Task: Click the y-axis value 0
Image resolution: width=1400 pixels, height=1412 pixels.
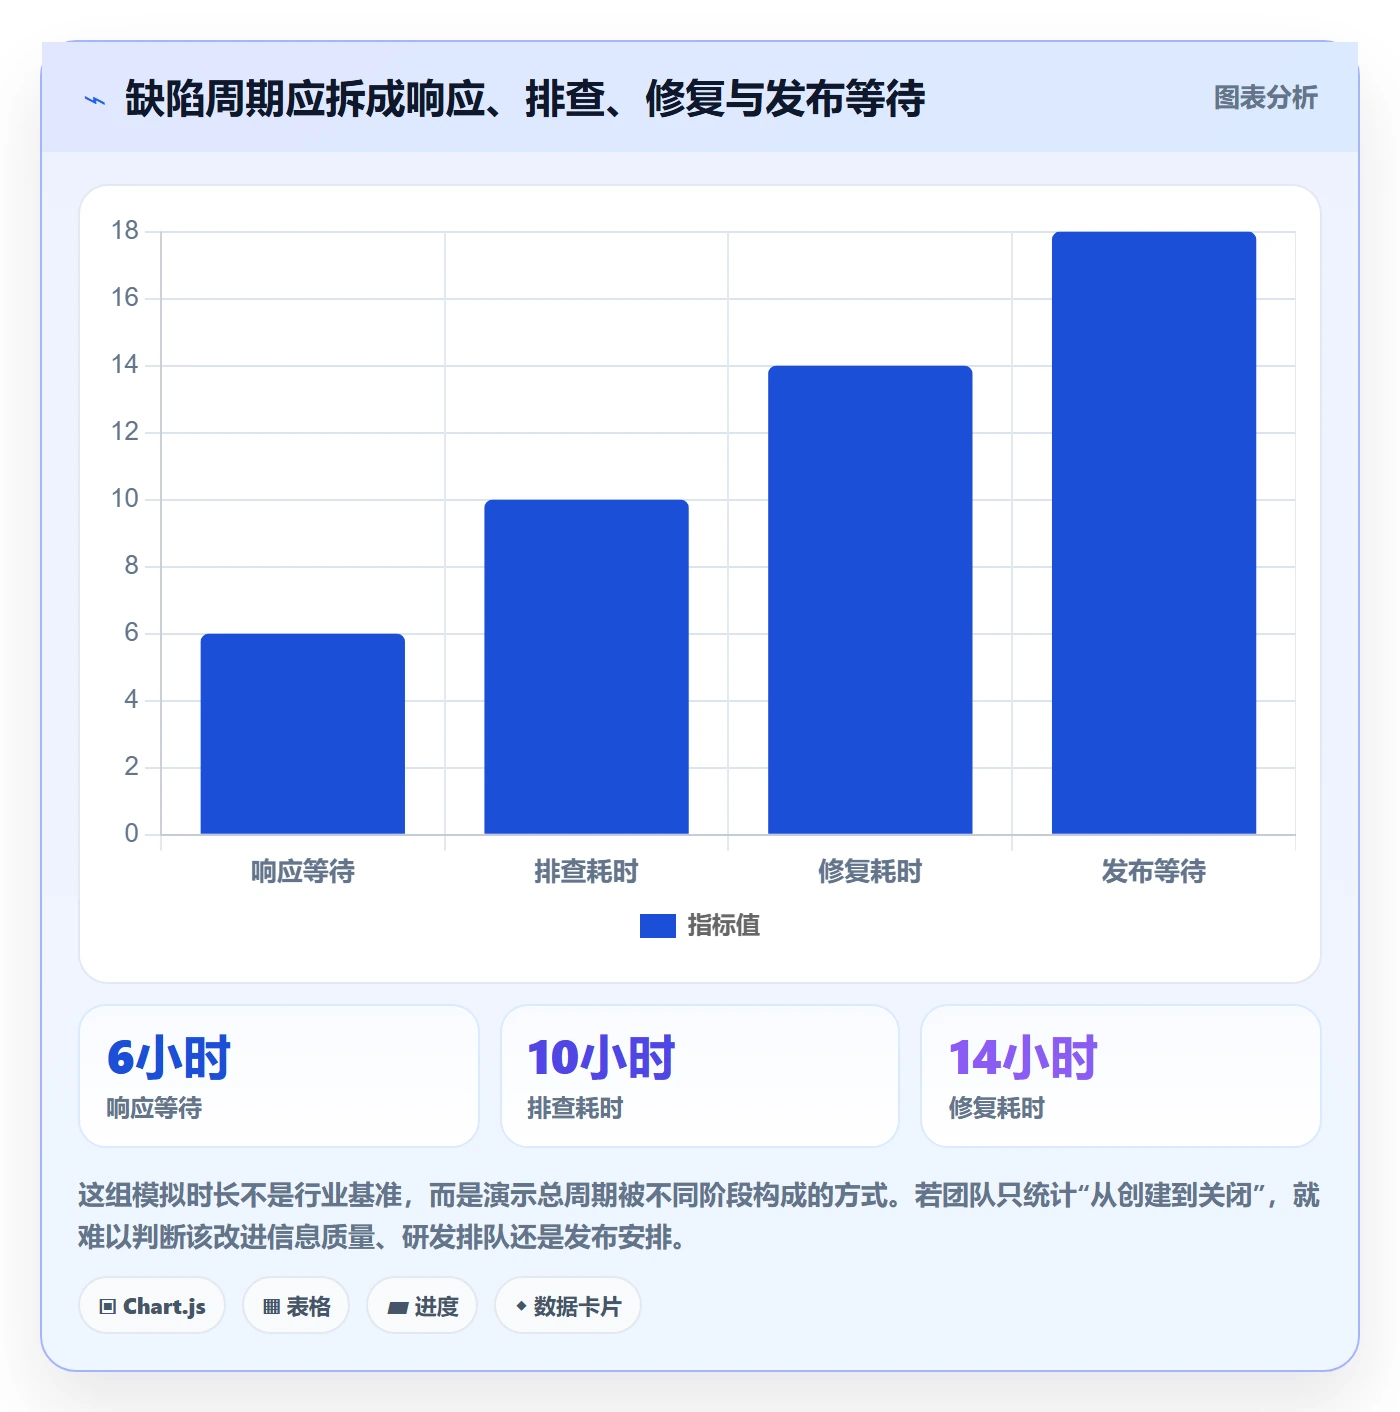Action: 131,834
